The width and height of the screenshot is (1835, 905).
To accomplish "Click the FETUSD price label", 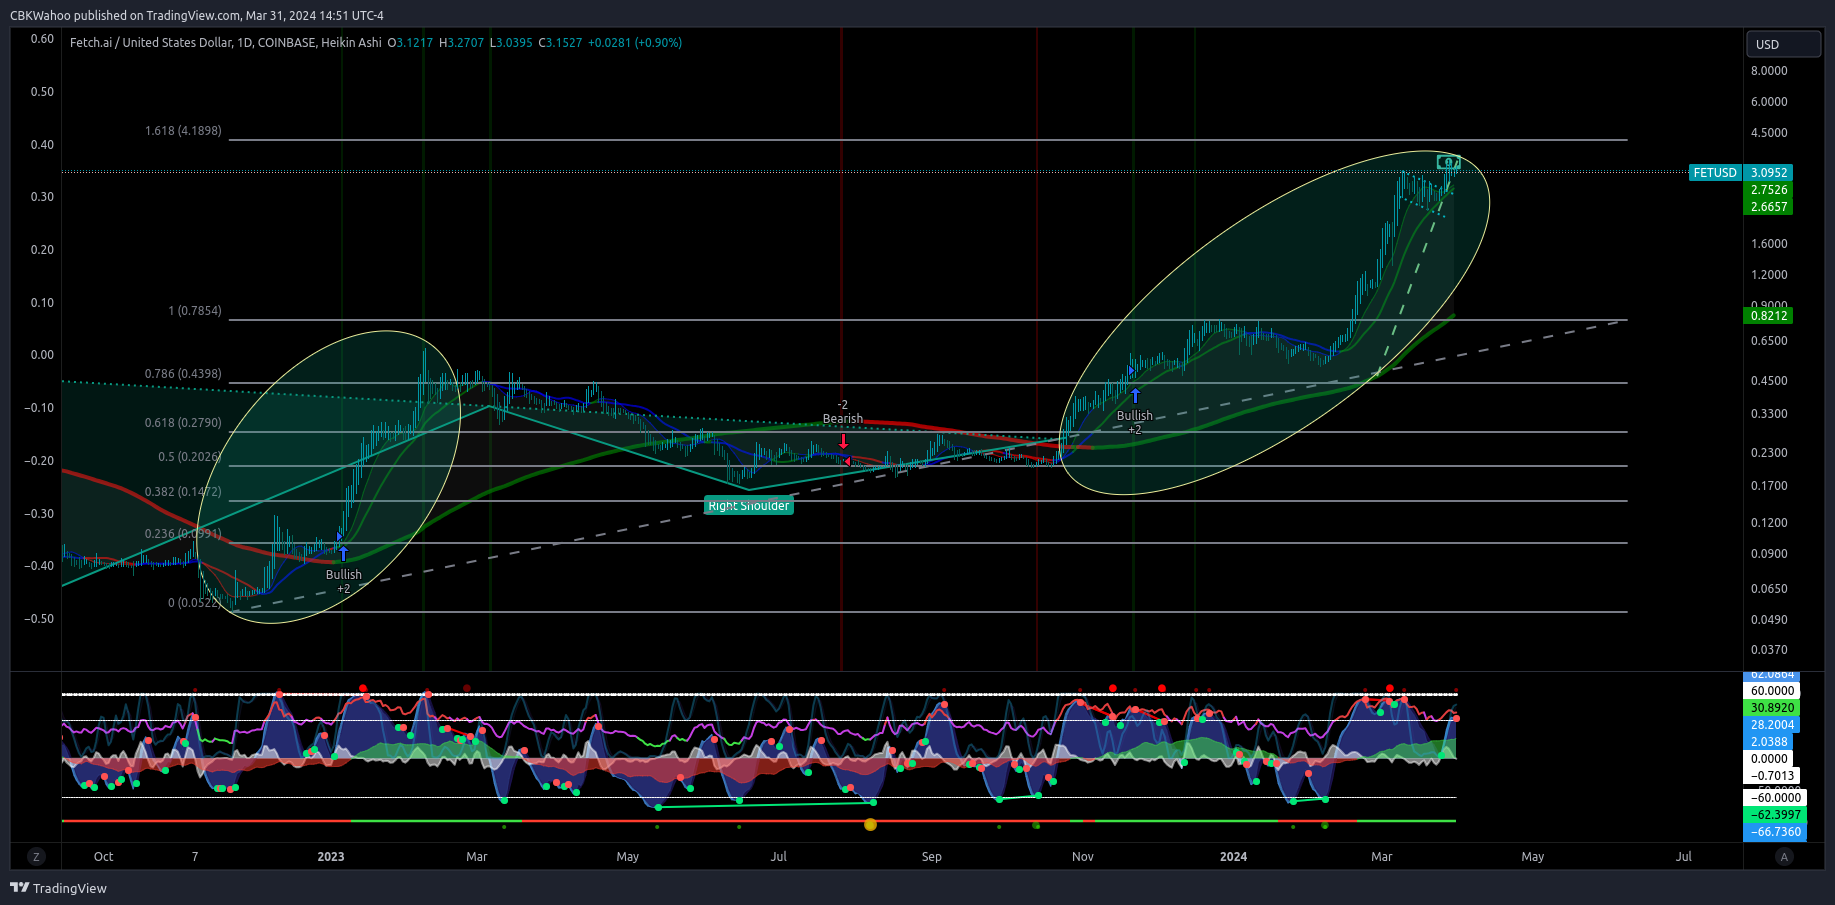I will 1715,173.
